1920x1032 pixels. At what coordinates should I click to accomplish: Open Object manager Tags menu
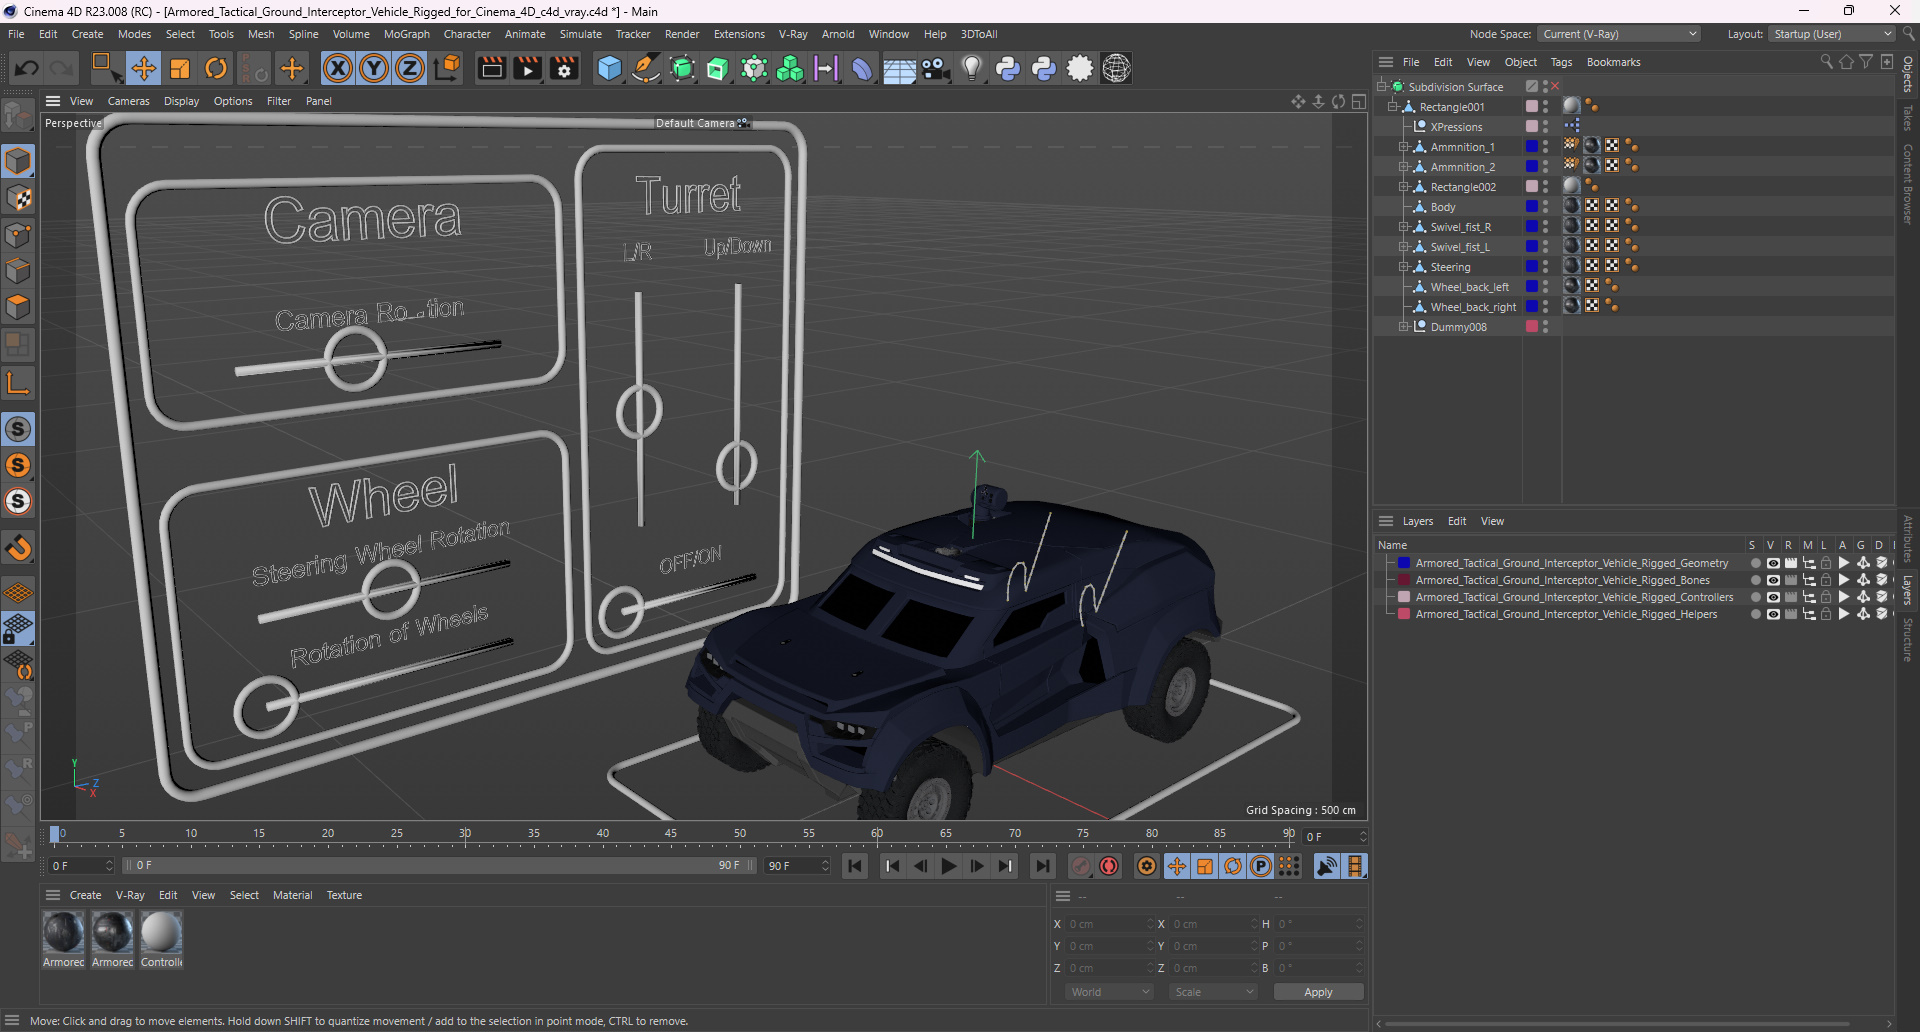pyautogui.click(x=1561, y=62)
